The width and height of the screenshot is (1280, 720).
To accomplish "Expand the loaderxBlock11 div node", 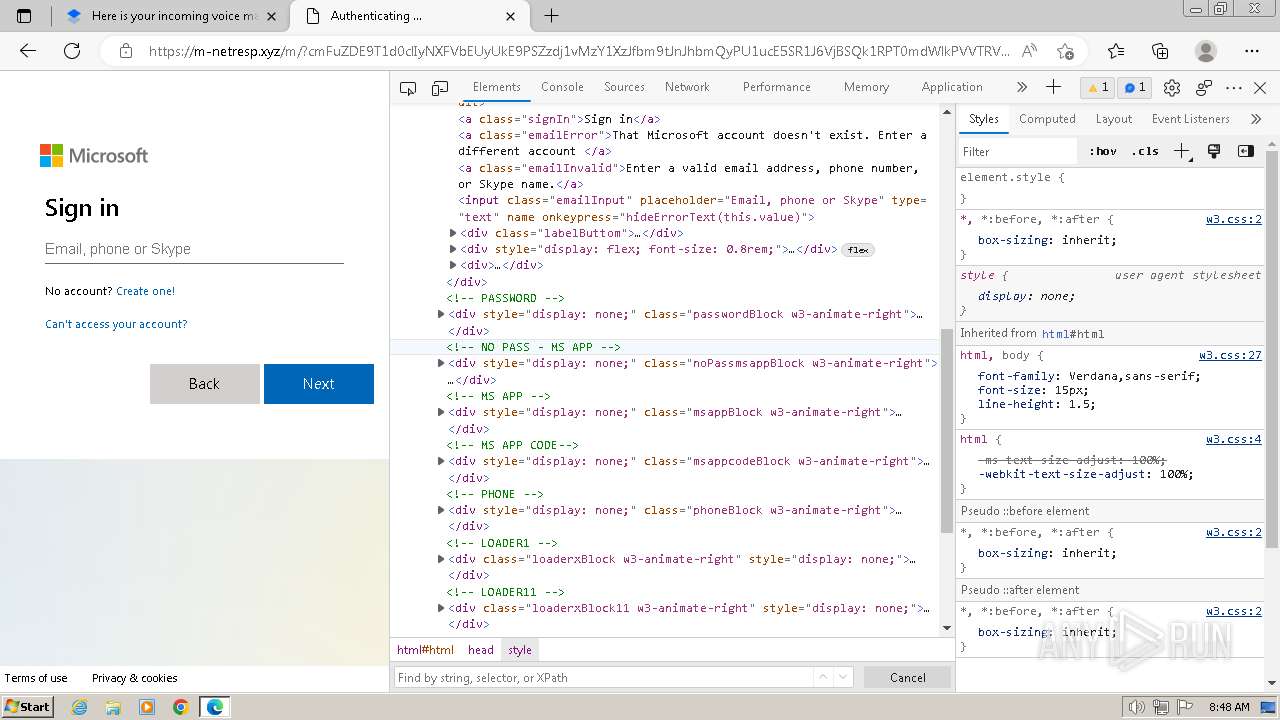I will (441, 608).
